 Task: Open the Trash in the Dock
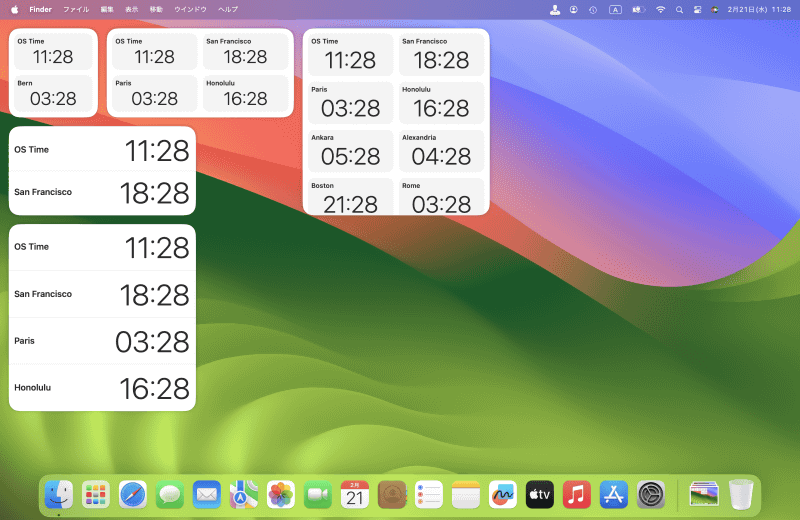pos(741,494)
